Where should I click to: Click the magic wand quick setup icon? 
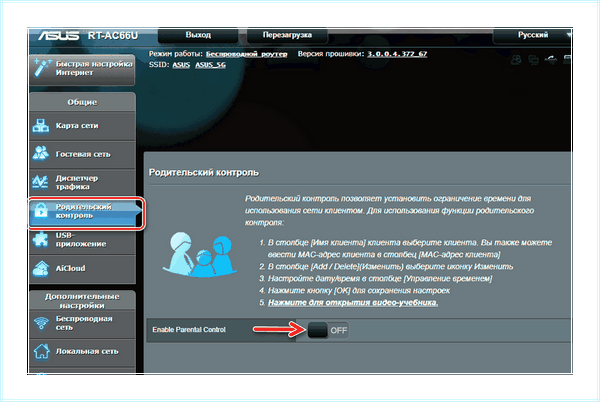click(42, 68)
